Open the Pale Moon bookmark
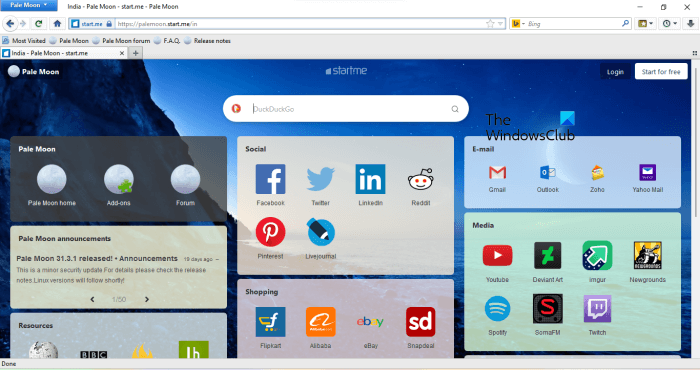 pos(69,41)
